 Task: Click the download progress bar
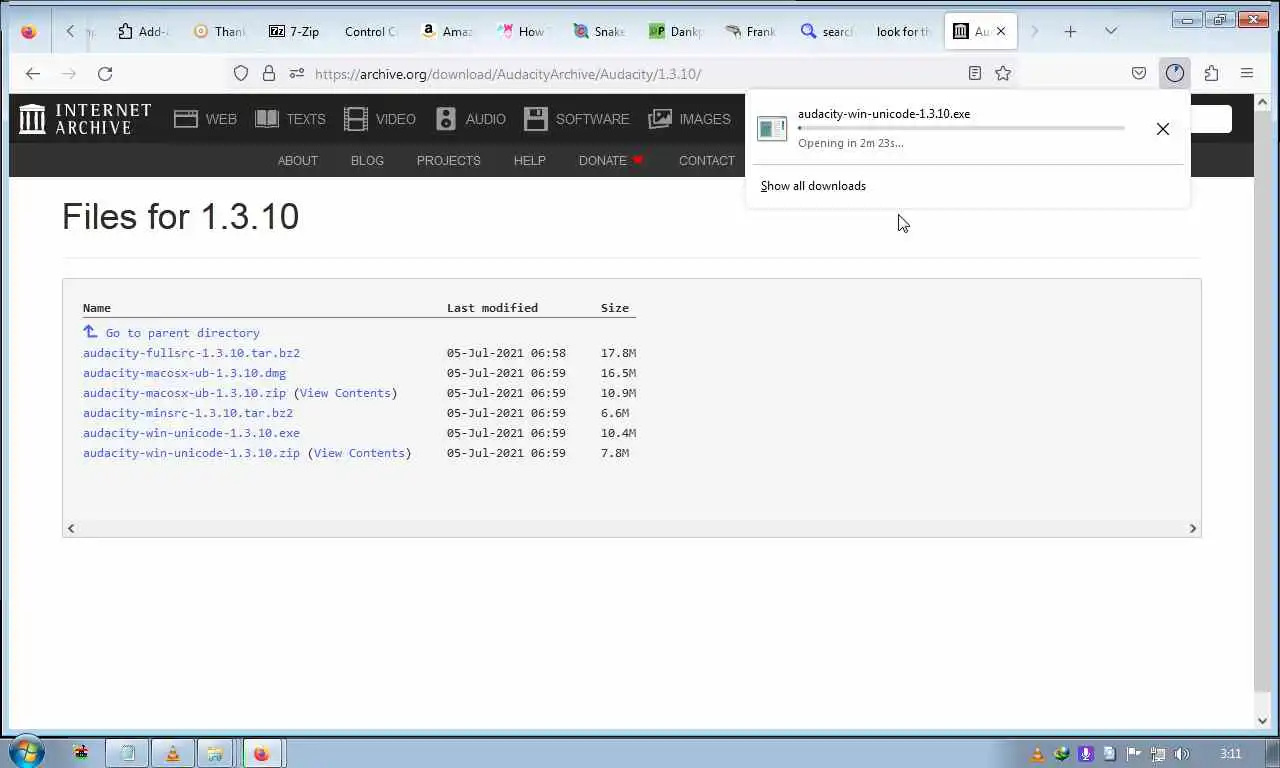pos(961,128)
